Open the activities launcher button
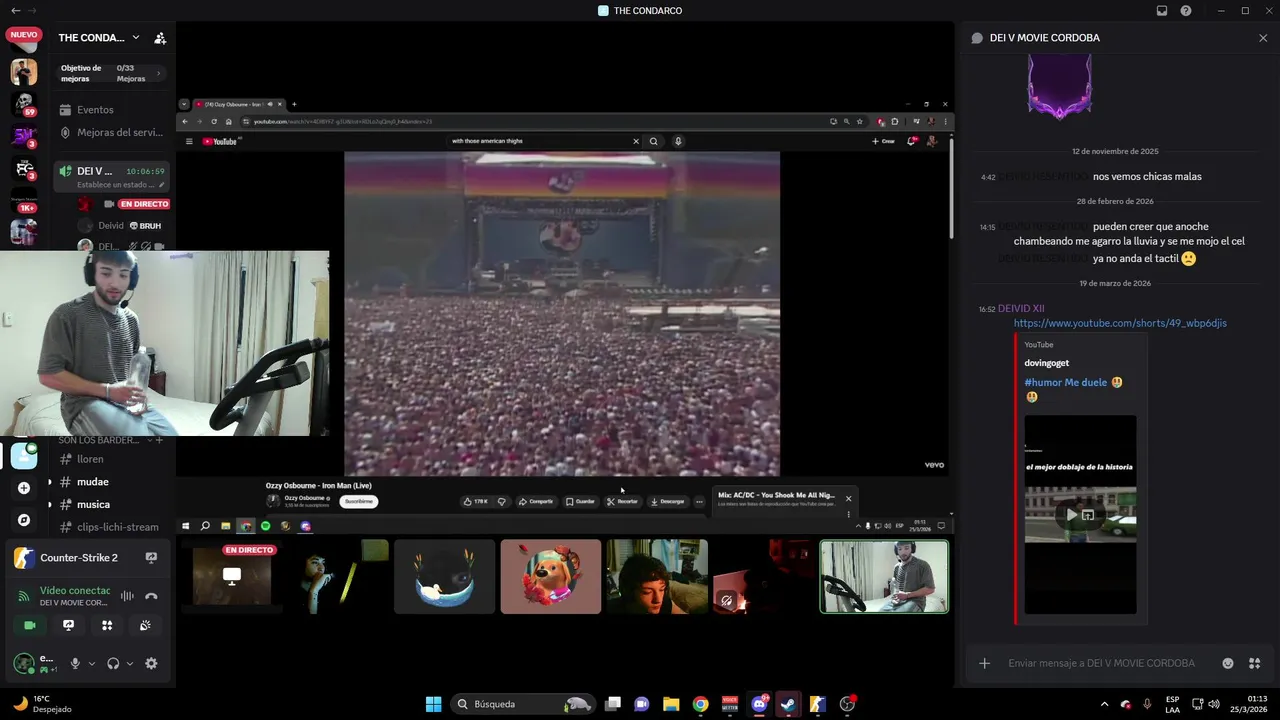This screenshot has width=1280, height=720. [107, 625]
